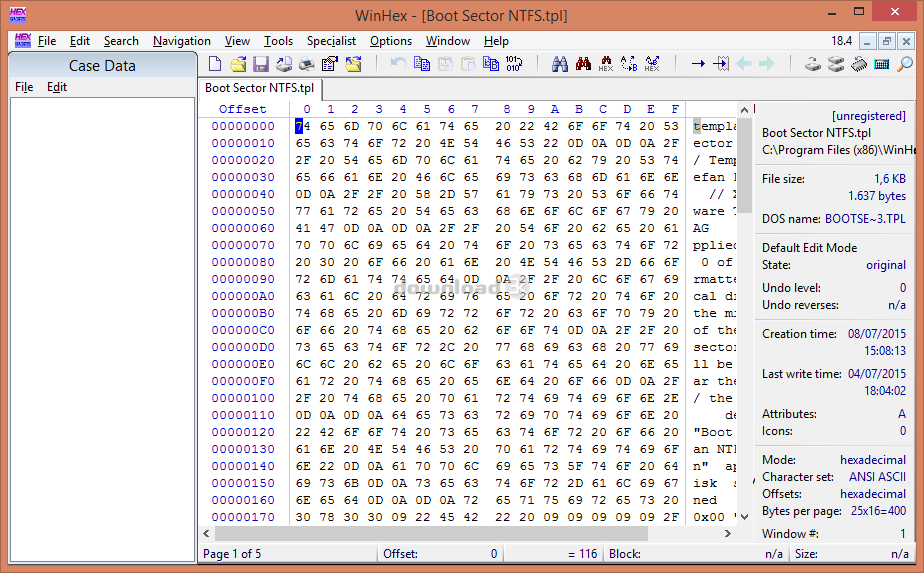Click the horizontal scrollbar thumb
This screenshot has width=924, height=573.
click(x=431, y=533)
